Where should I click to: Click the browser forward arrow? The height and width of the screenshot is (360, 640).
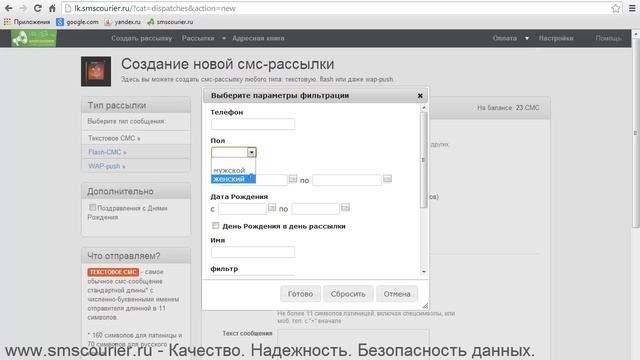pyautogui.click(x=23, y=8)
